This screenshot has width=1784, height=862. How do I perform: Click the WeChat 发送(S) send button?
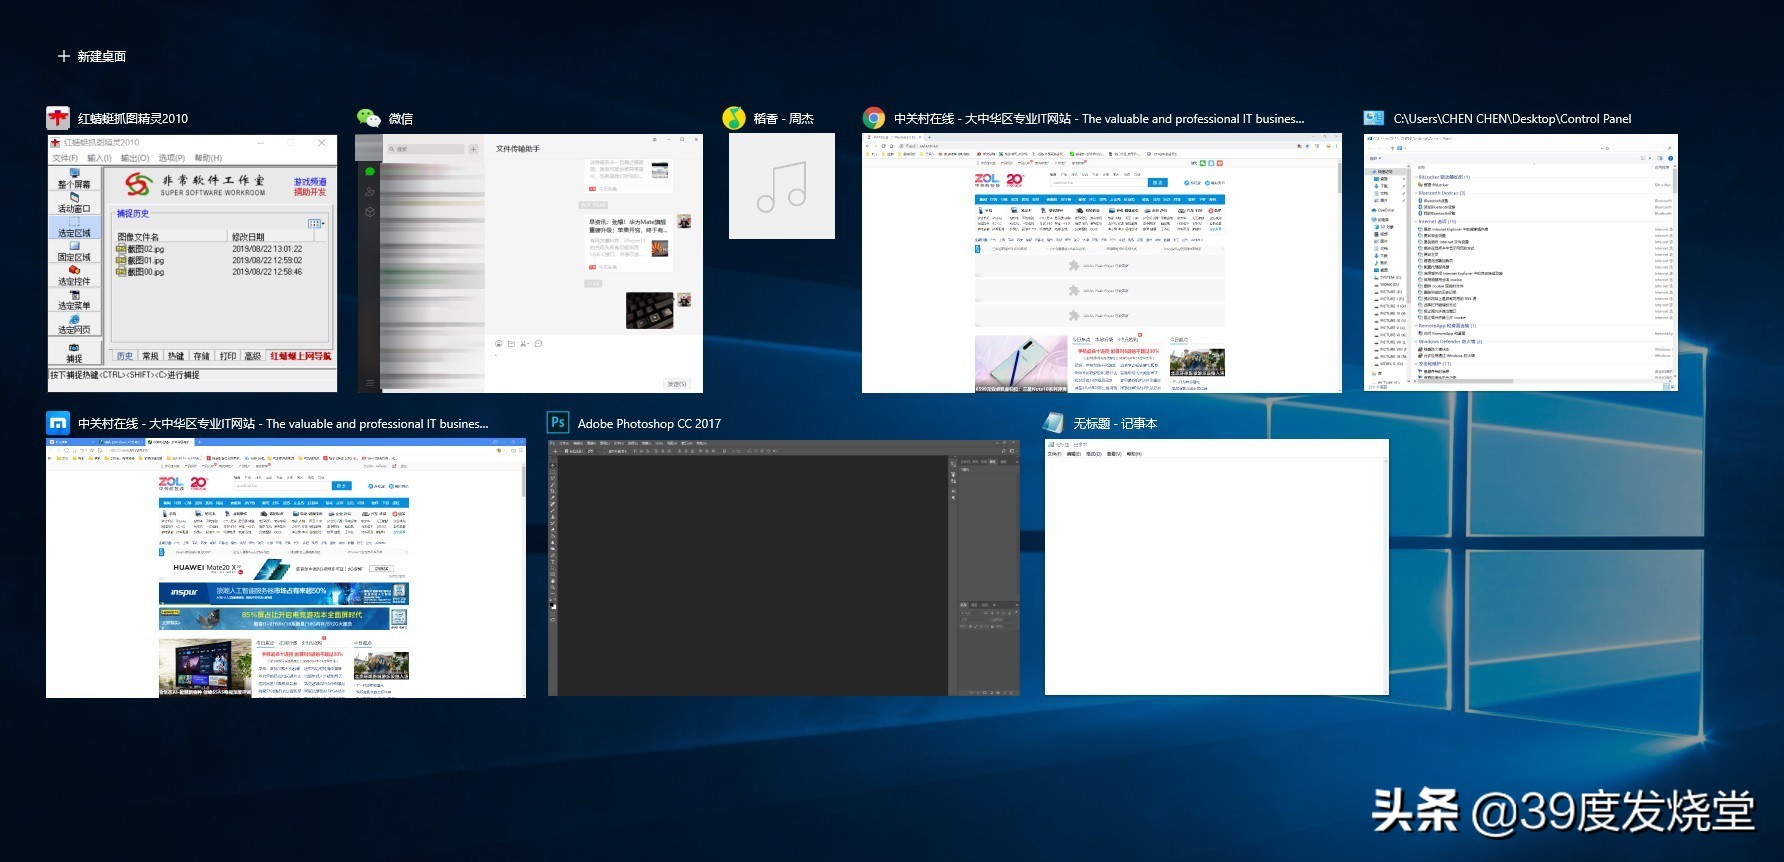[677, 384]
